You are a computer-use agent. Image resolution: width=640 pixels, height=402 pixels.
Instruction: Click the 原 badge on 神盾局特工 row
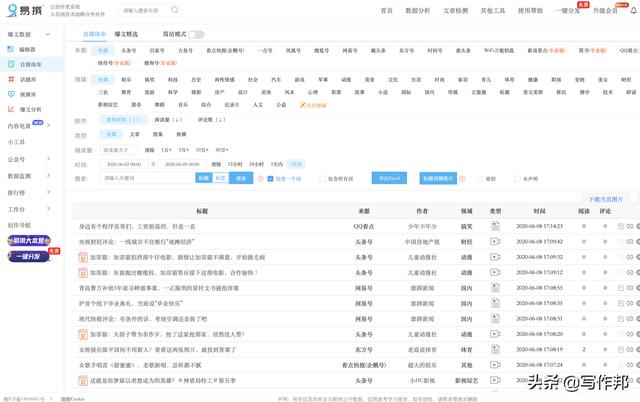pos(83,381)
